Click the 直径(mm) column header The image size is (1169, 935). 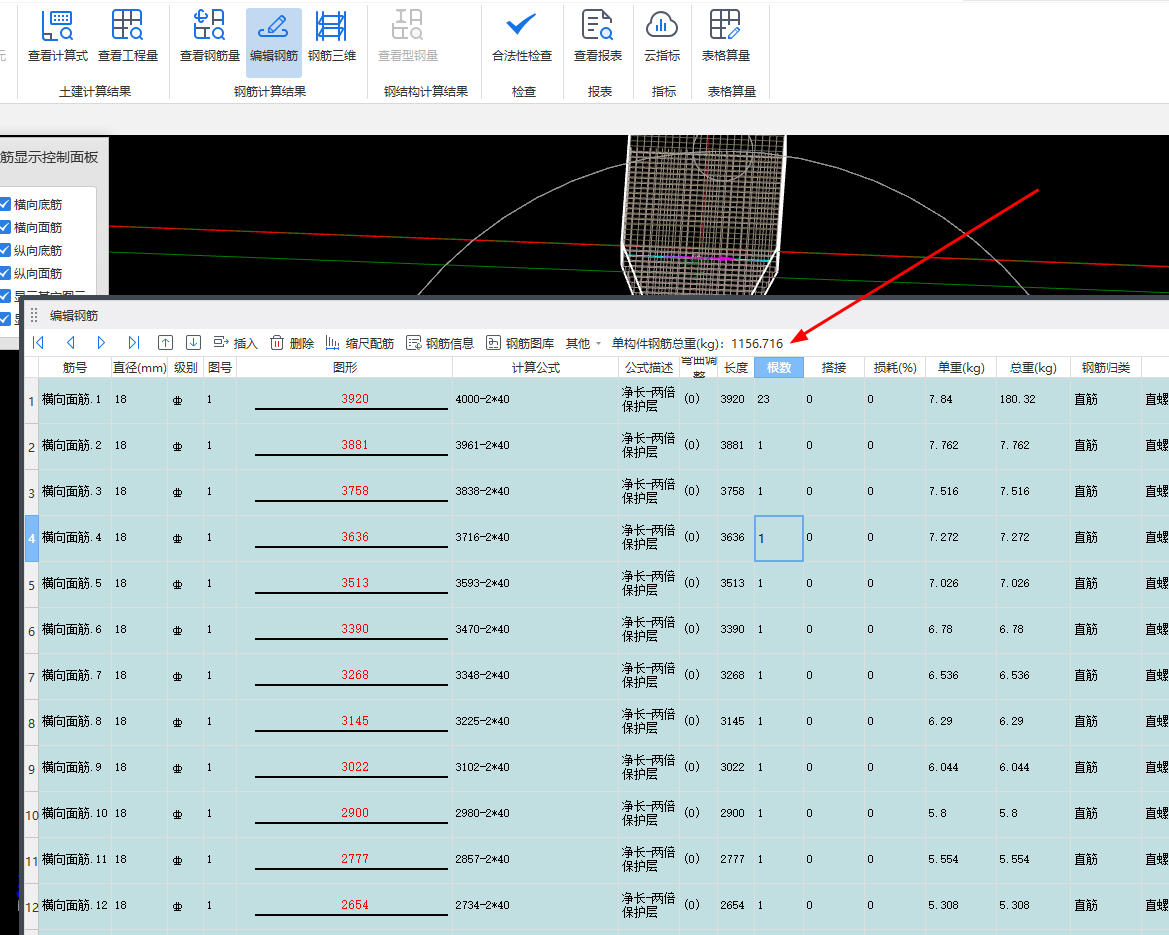pyautogui.click(x=139, y=368)
